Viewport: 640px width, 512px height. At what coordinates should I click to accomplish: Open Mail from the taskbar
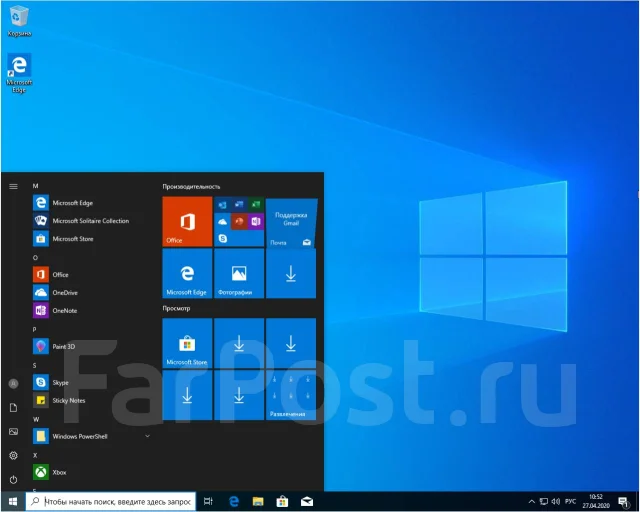[307, 502]
